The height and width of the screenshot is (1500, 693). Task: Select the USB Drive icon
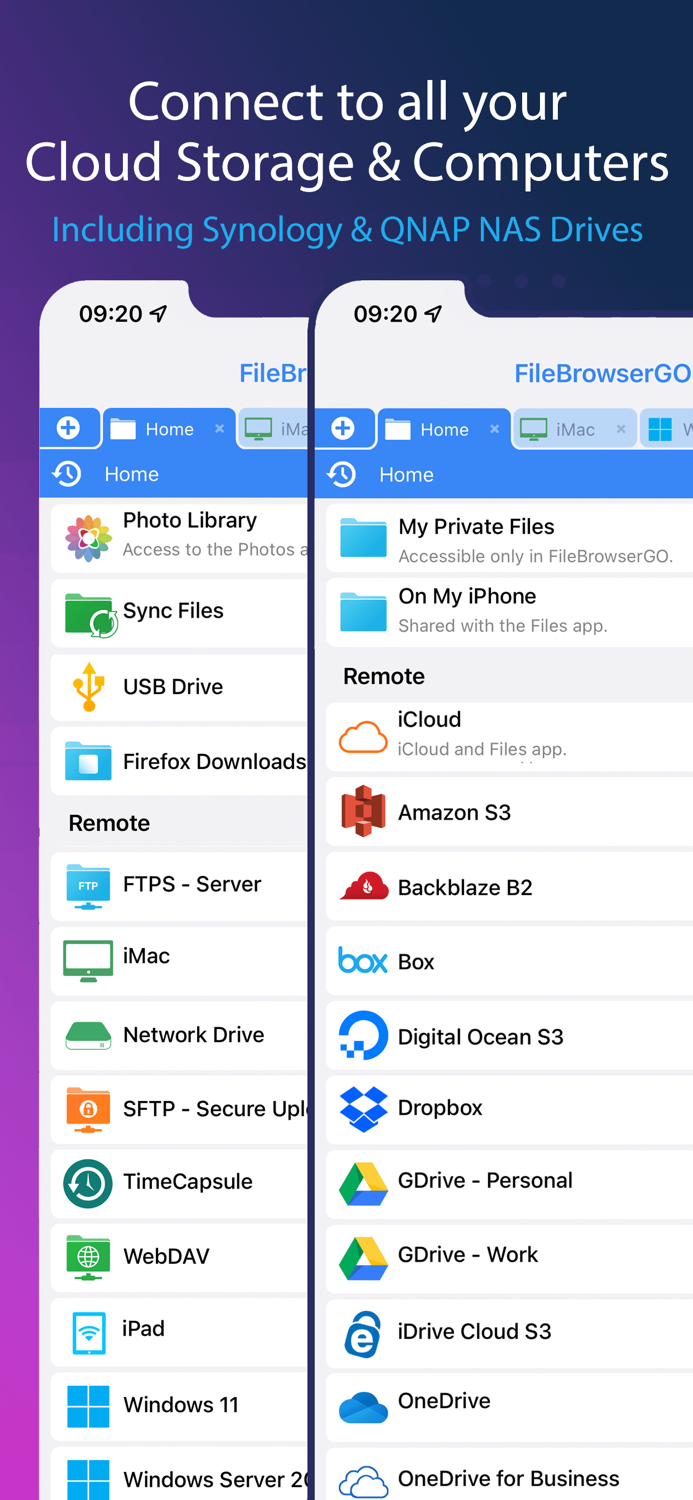pos(88,687)
